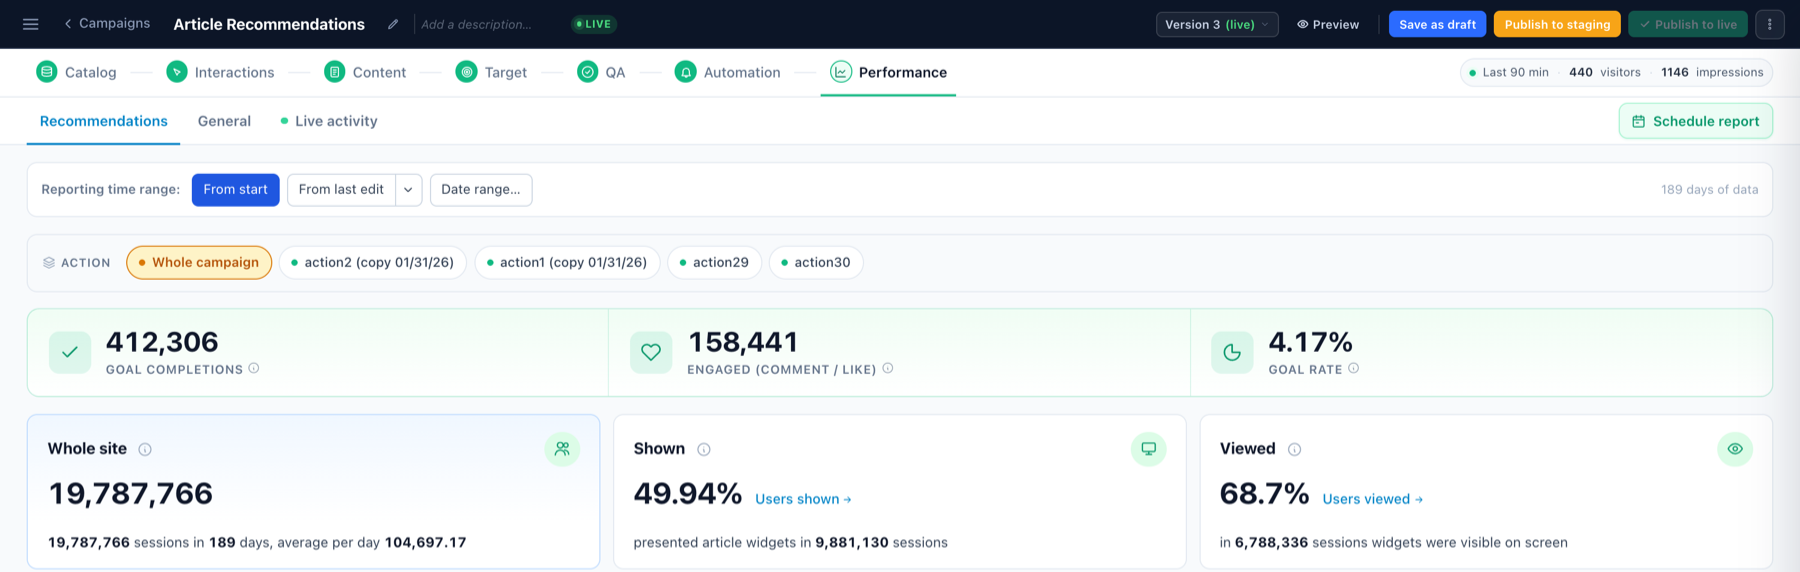The height and width of the screenshot is (572, 1800).
Task: Open the hamburger main menu
Action: point(31,24)
